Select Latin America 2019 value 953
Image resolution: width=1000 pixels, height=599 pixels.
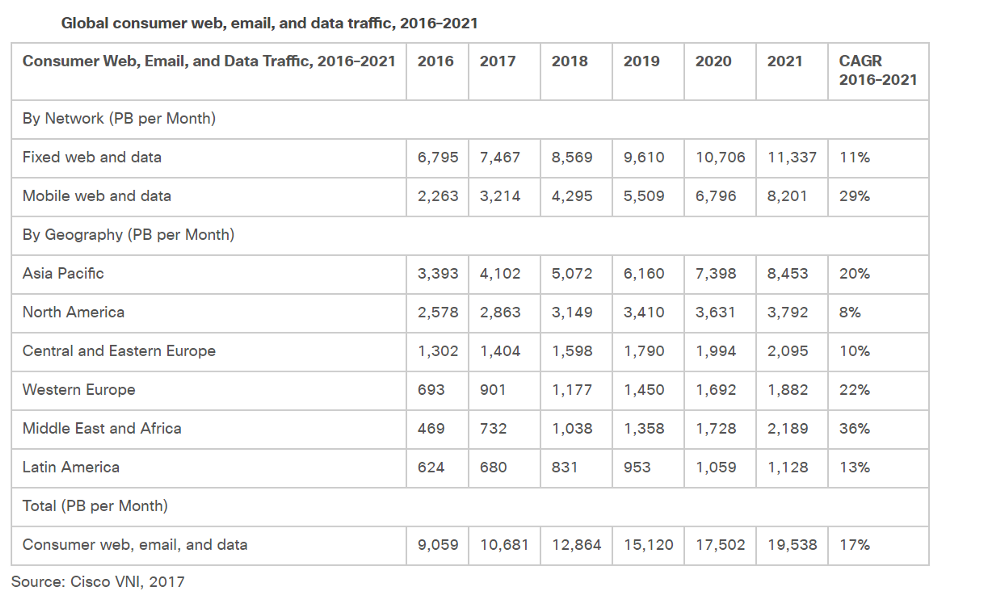click(x=637, y=468)
